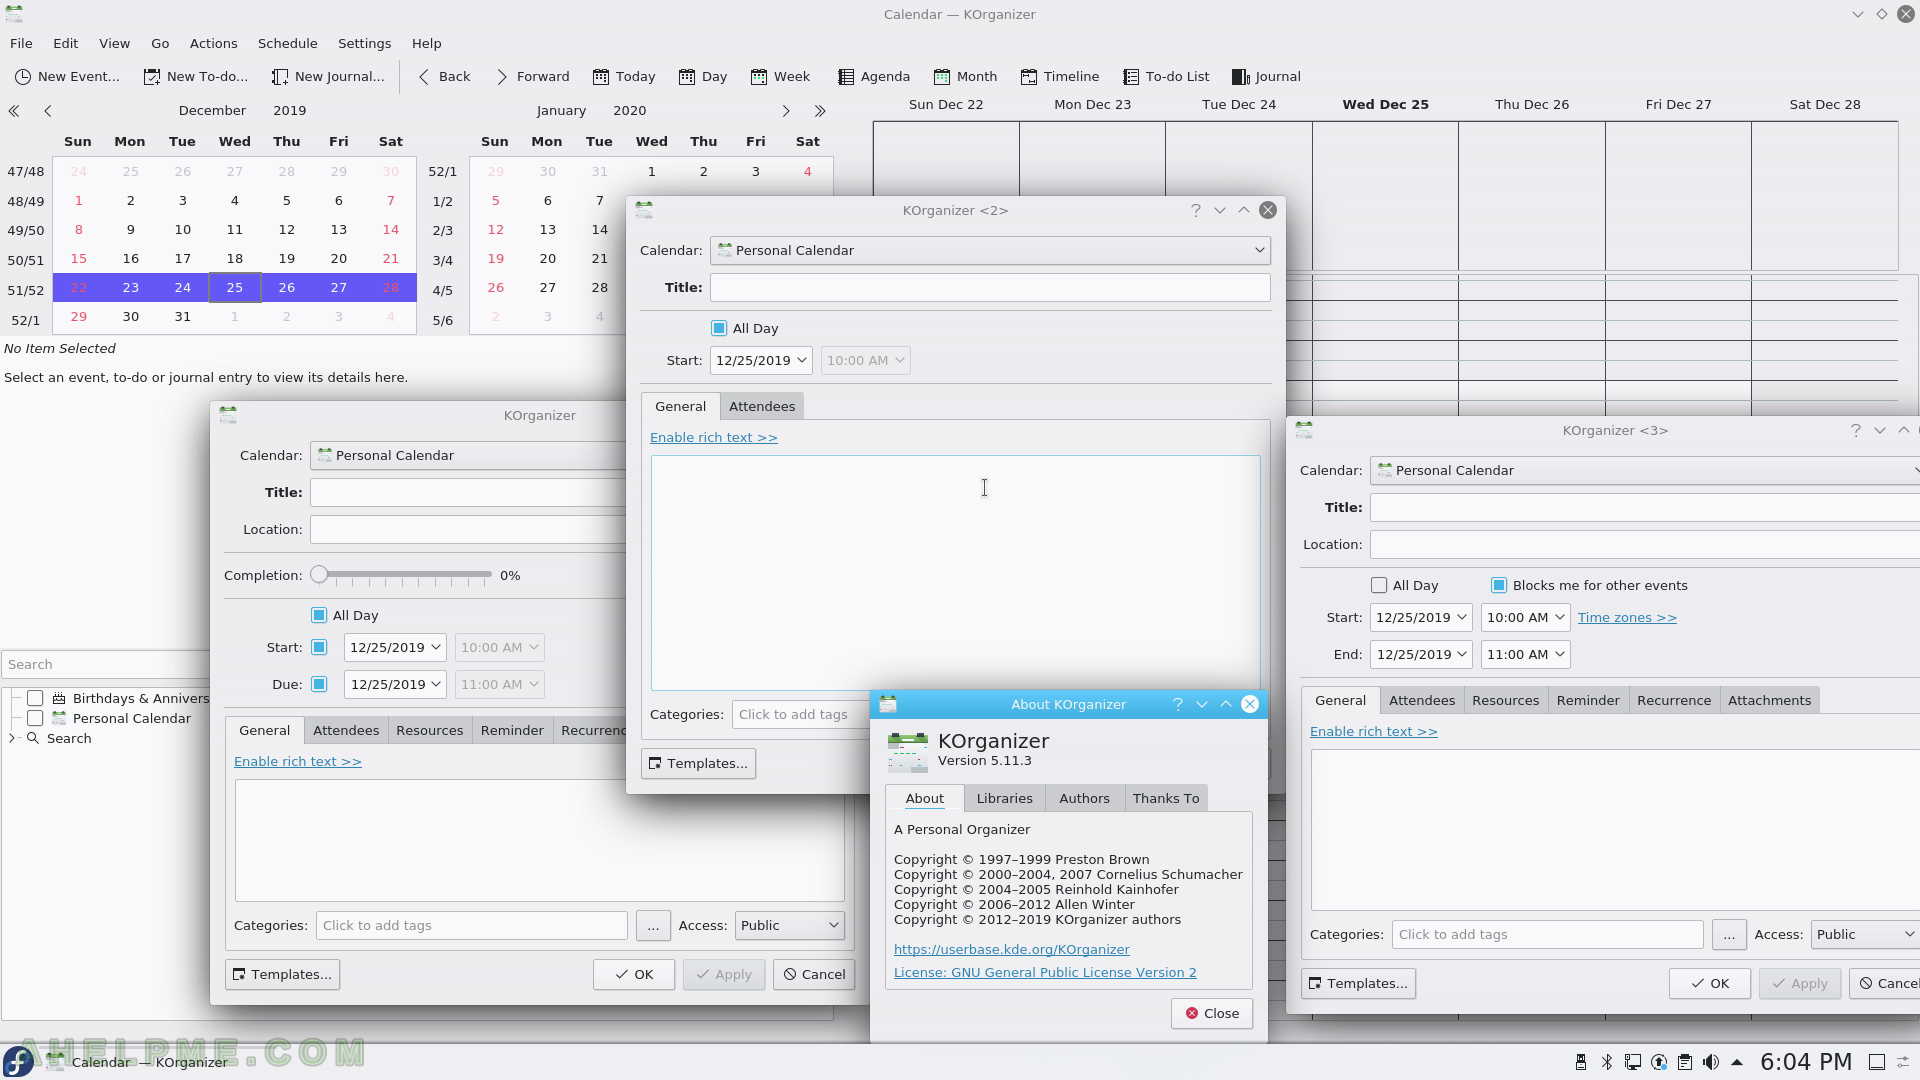Open the Timeline view
The height and width of the screenshot is (1080, 1920).
(1060, 77)
